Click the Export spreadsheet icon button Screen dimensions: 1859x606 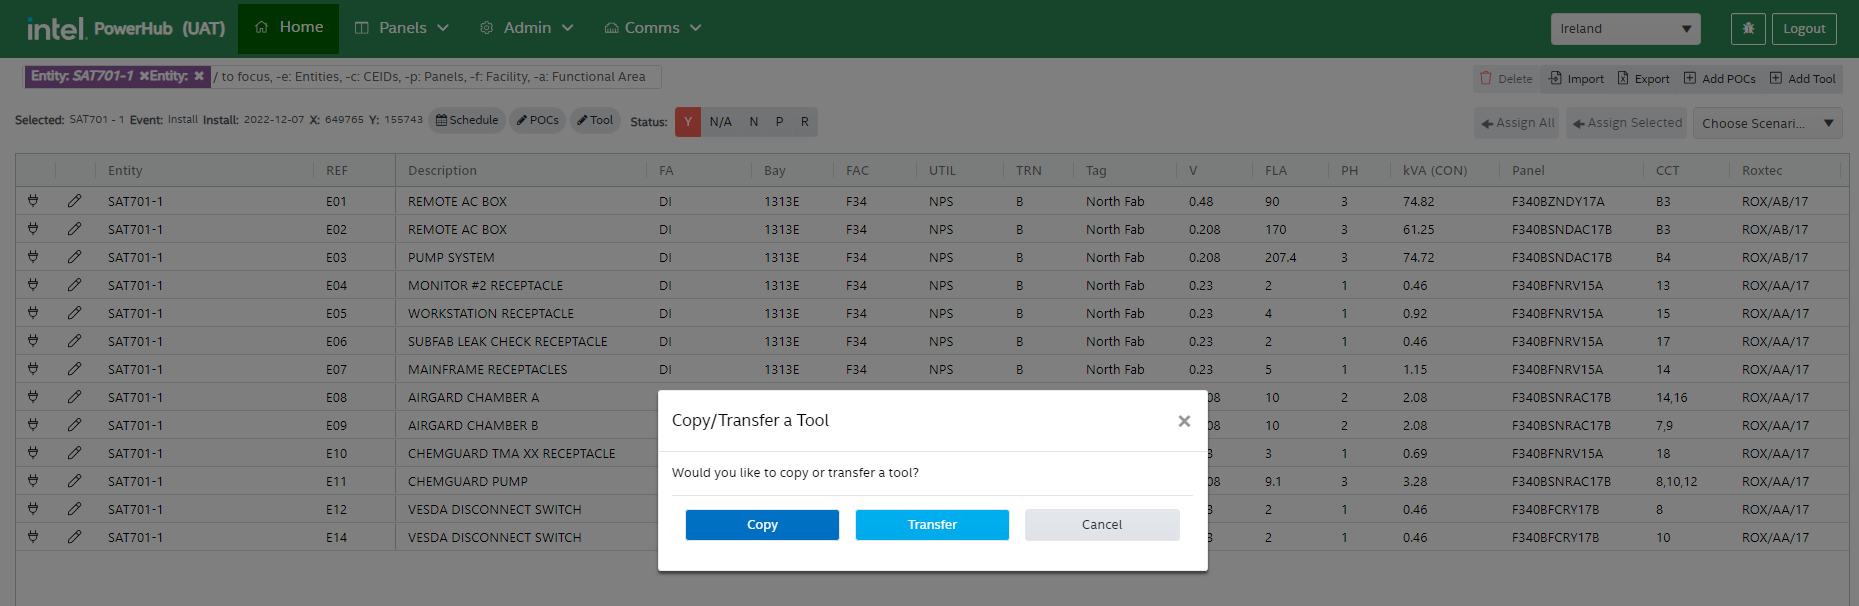[1643, 78]
